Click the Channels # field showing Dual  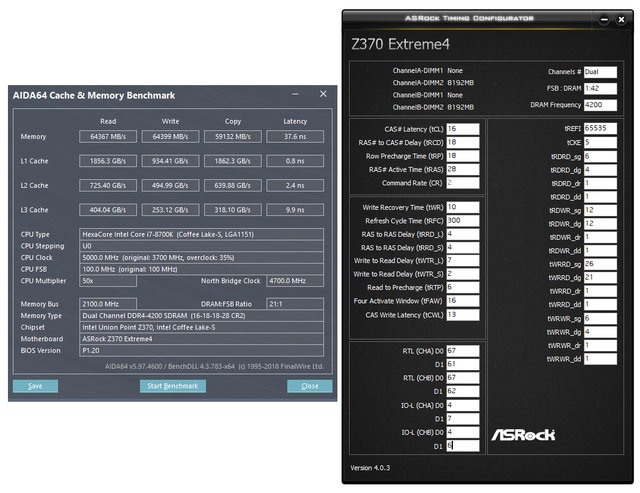600,72
